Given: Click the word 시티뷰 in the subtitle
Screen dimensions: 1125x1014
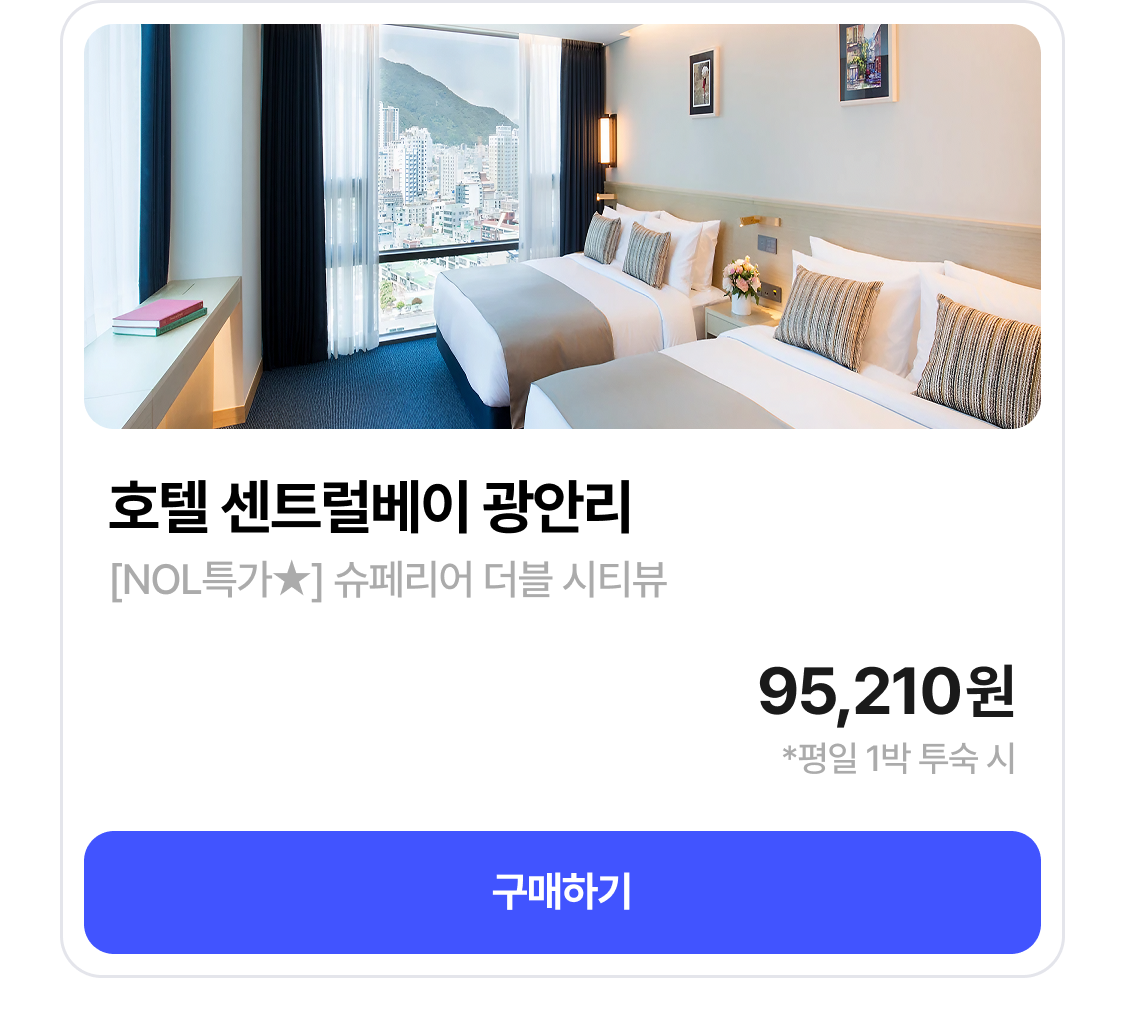Looking at the screenshot, I should click(615, 579).
